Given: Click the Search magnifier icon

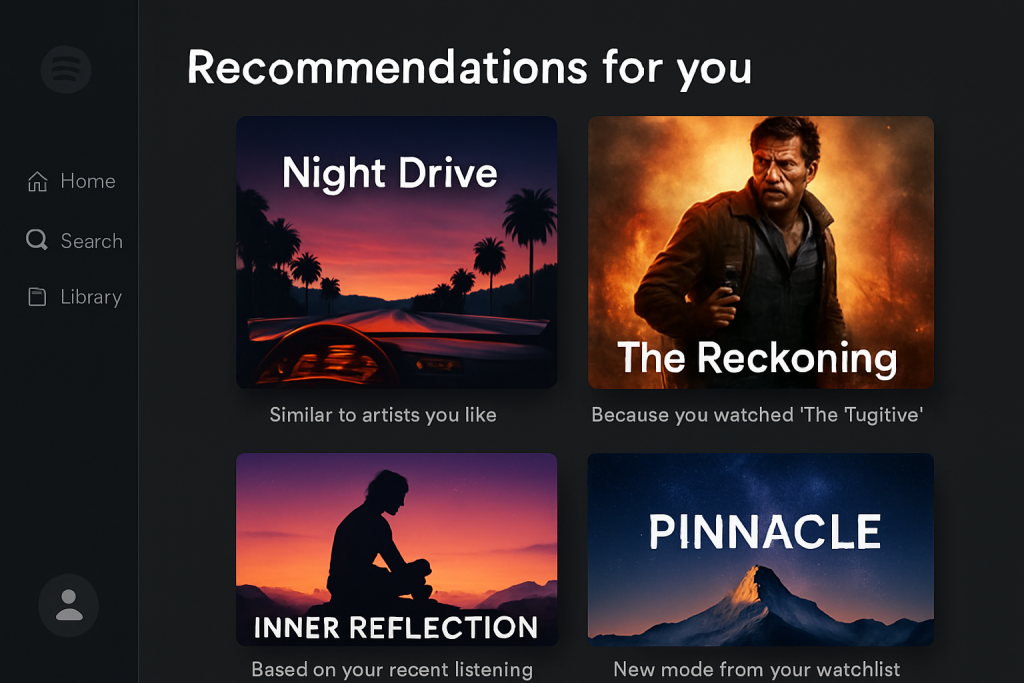Looking at the screenshot, I should coord(37,240).
